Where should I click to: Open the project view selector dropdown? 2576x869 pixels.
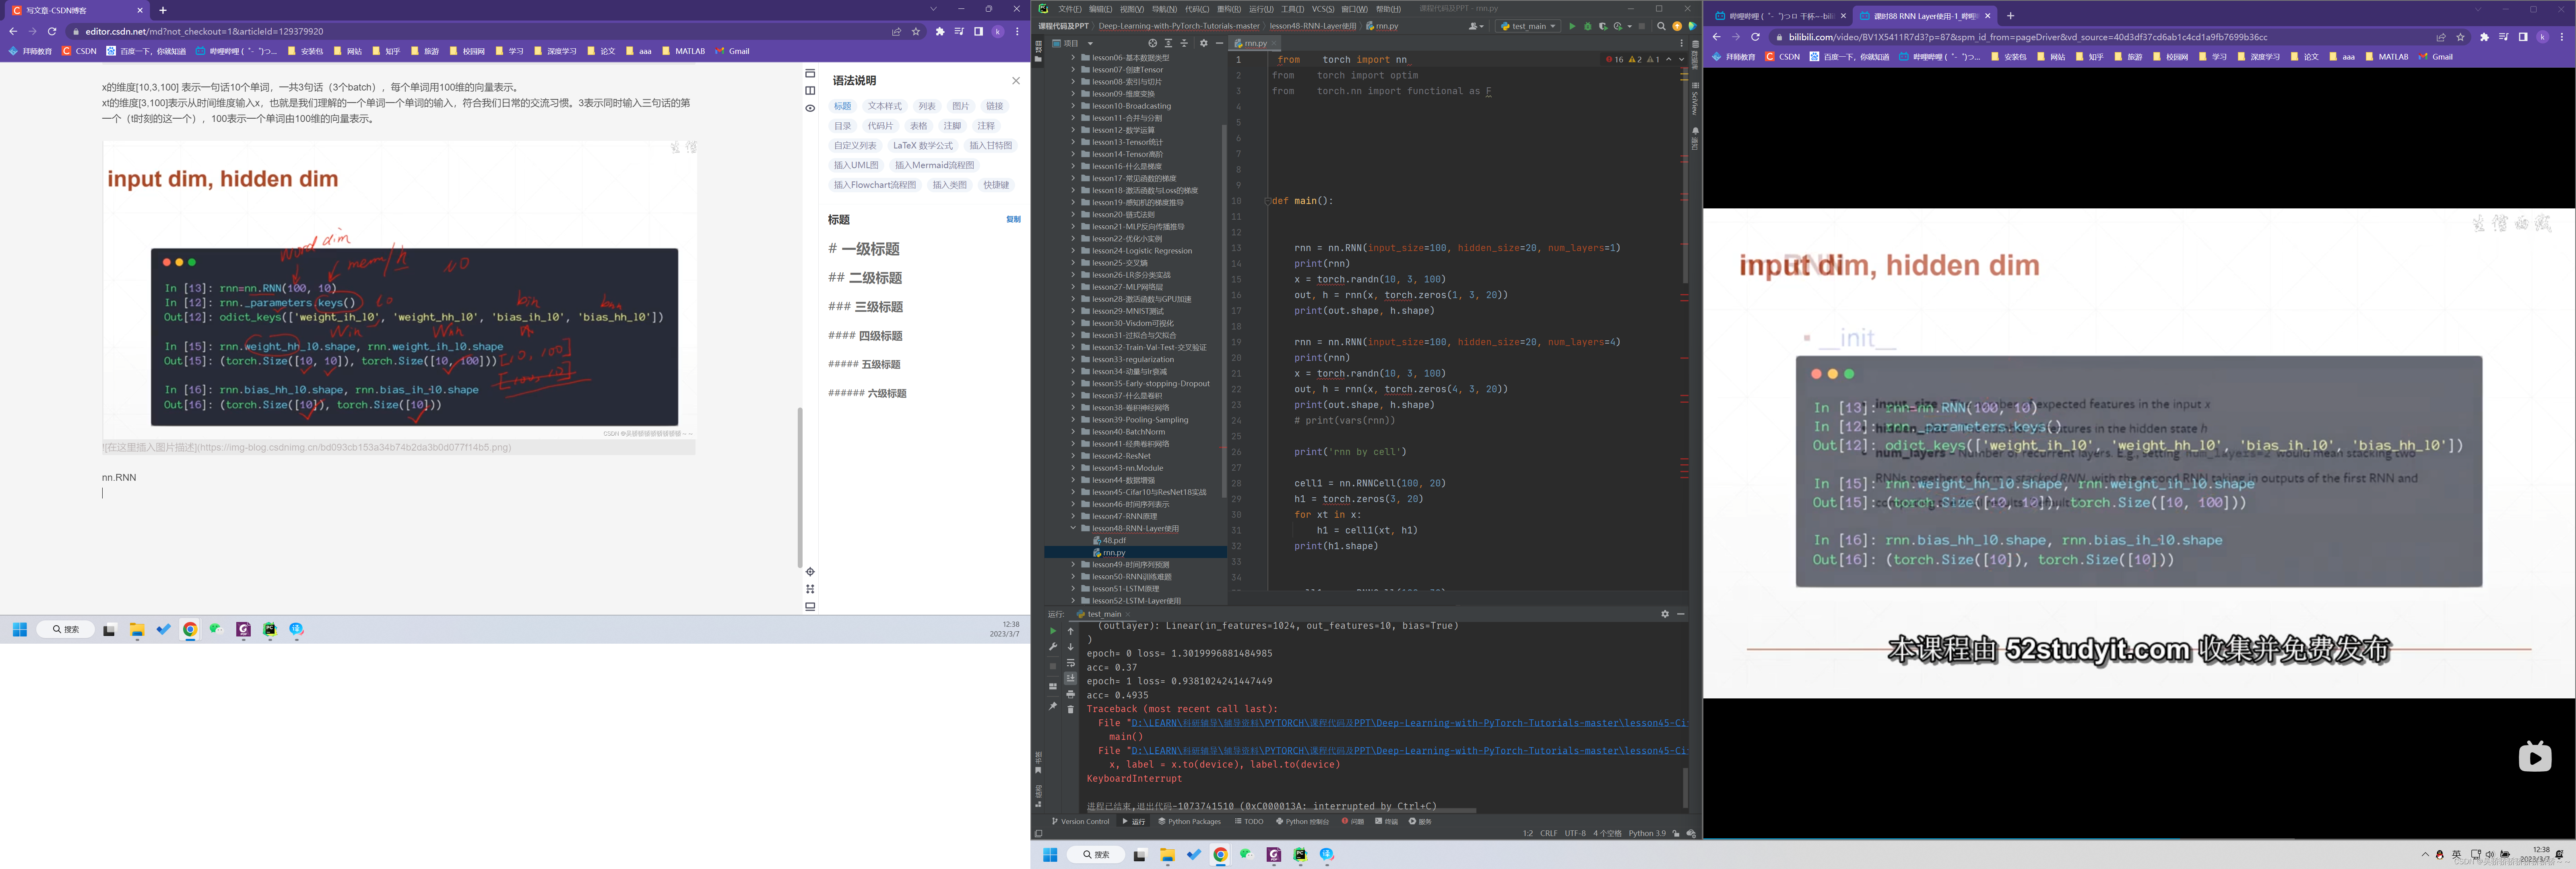(x=1073, y=43)
